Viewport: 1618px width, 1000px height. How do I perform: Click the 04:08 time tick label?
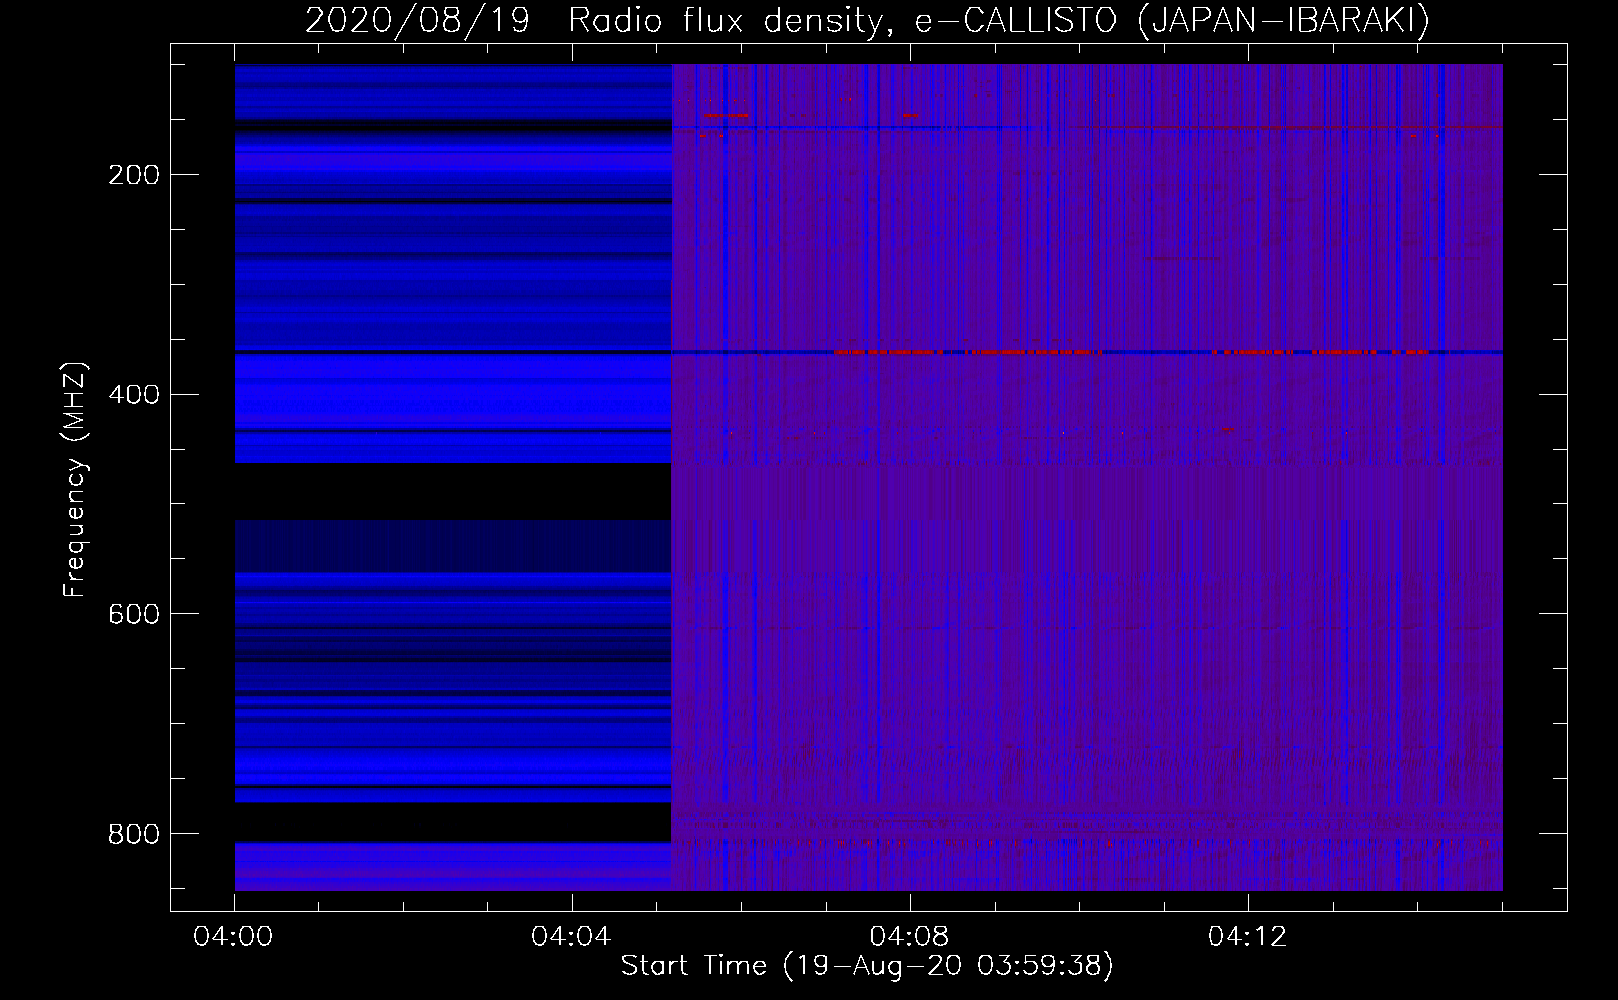909,937
